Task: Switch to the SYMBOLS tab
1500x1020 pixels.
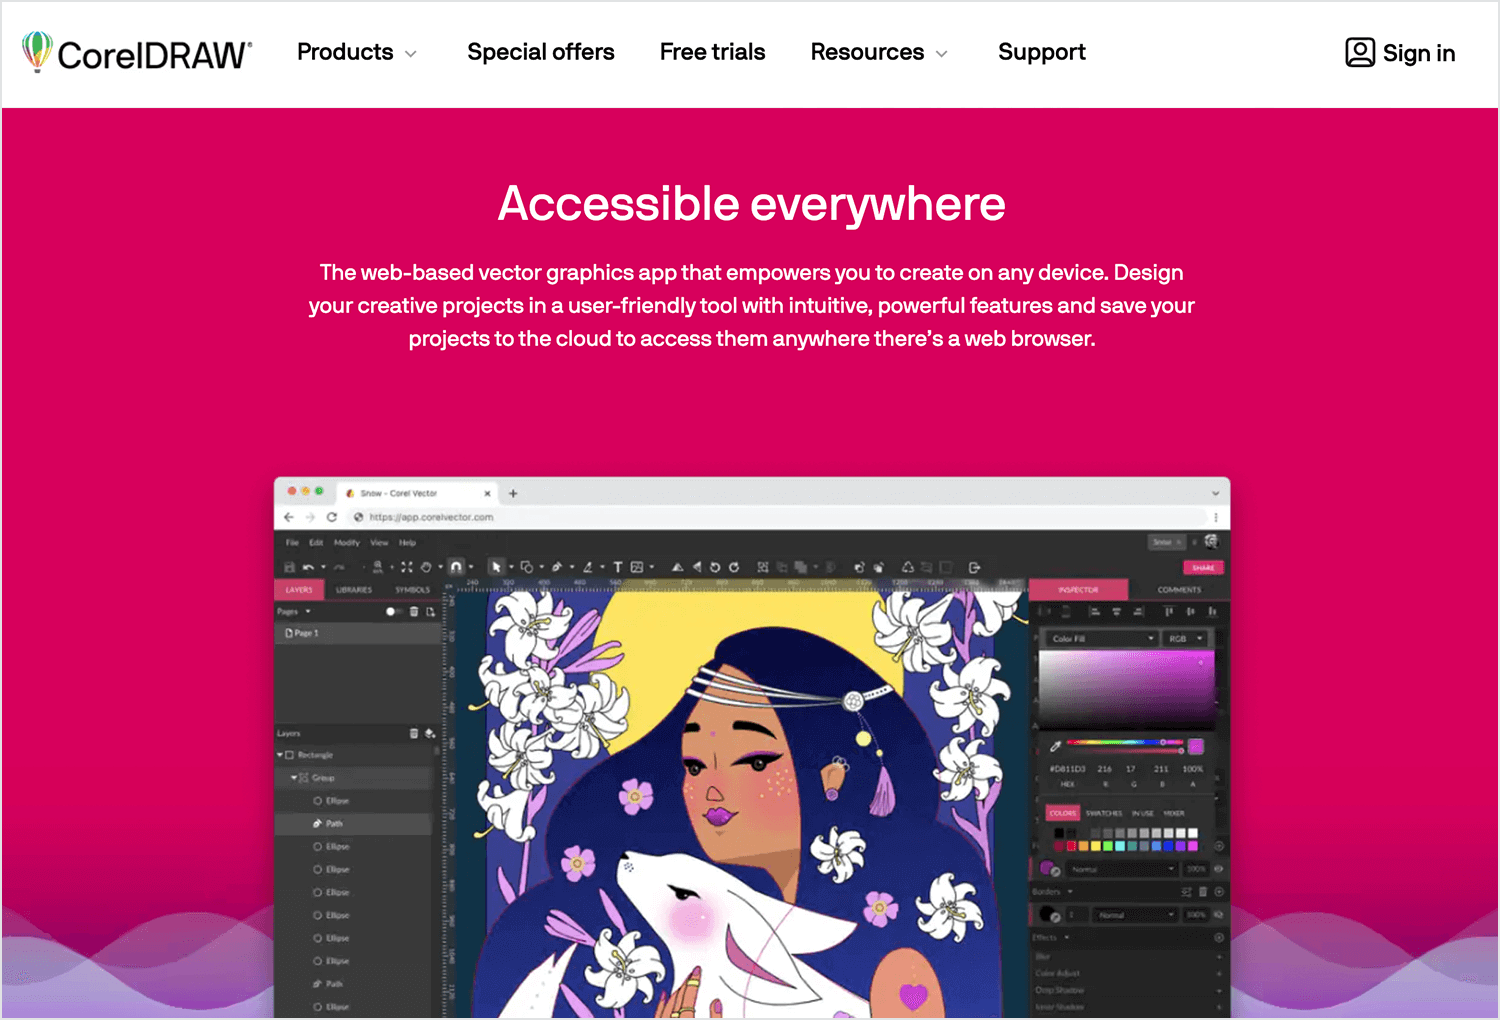Action: coord(412,589)
